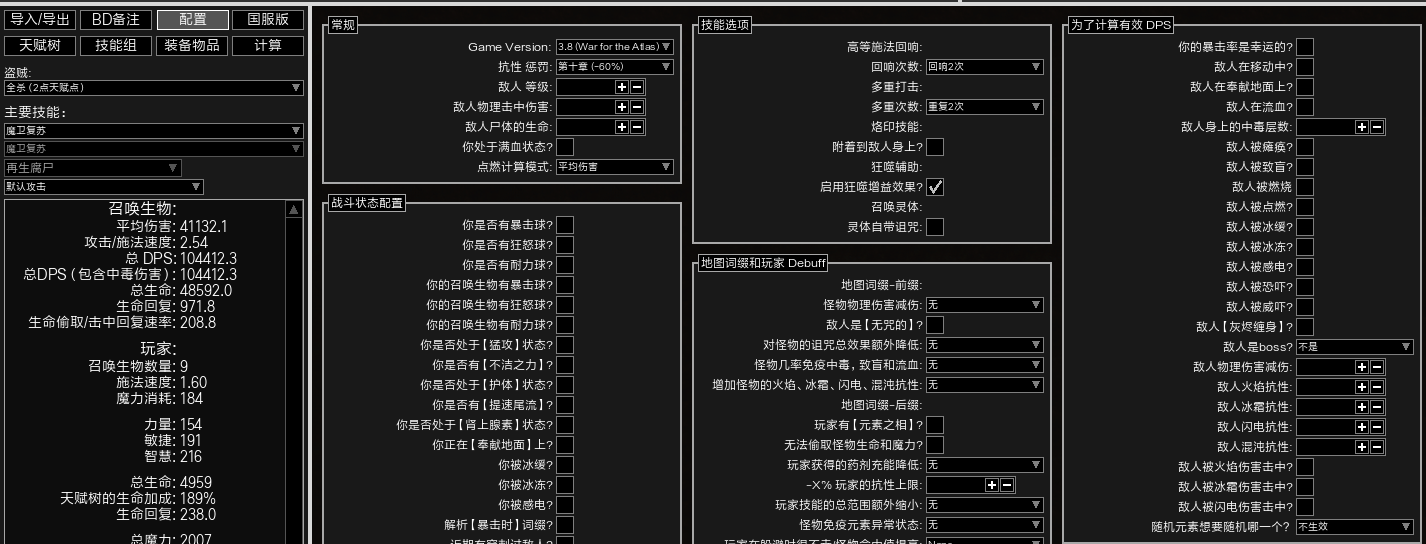Increase 敌人尸体的生命 with plus button
The image size is (1426, 544).
click(622, 127)
